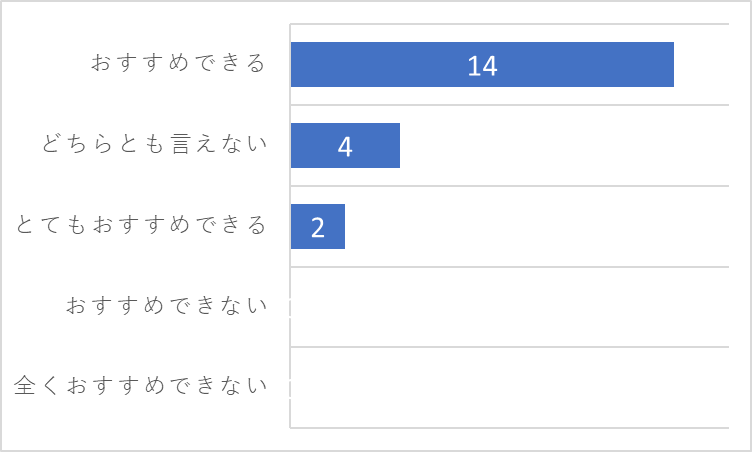Viewport: 752px width, 452px height.
Task: Select the 全くおすすめできない category label
Action: [141, 385]
